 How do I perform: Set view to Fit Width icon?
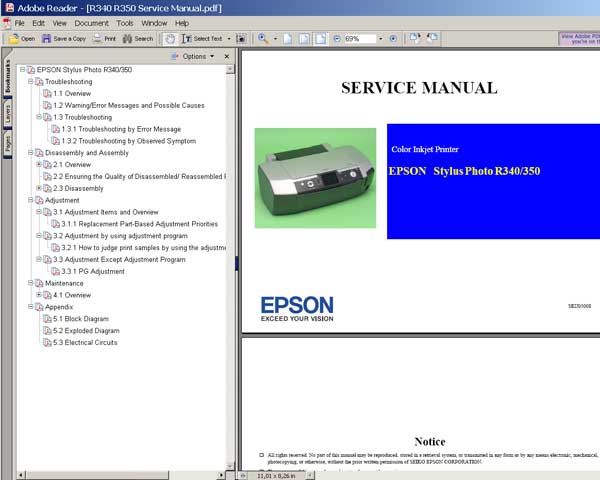(x=321, y=39)
